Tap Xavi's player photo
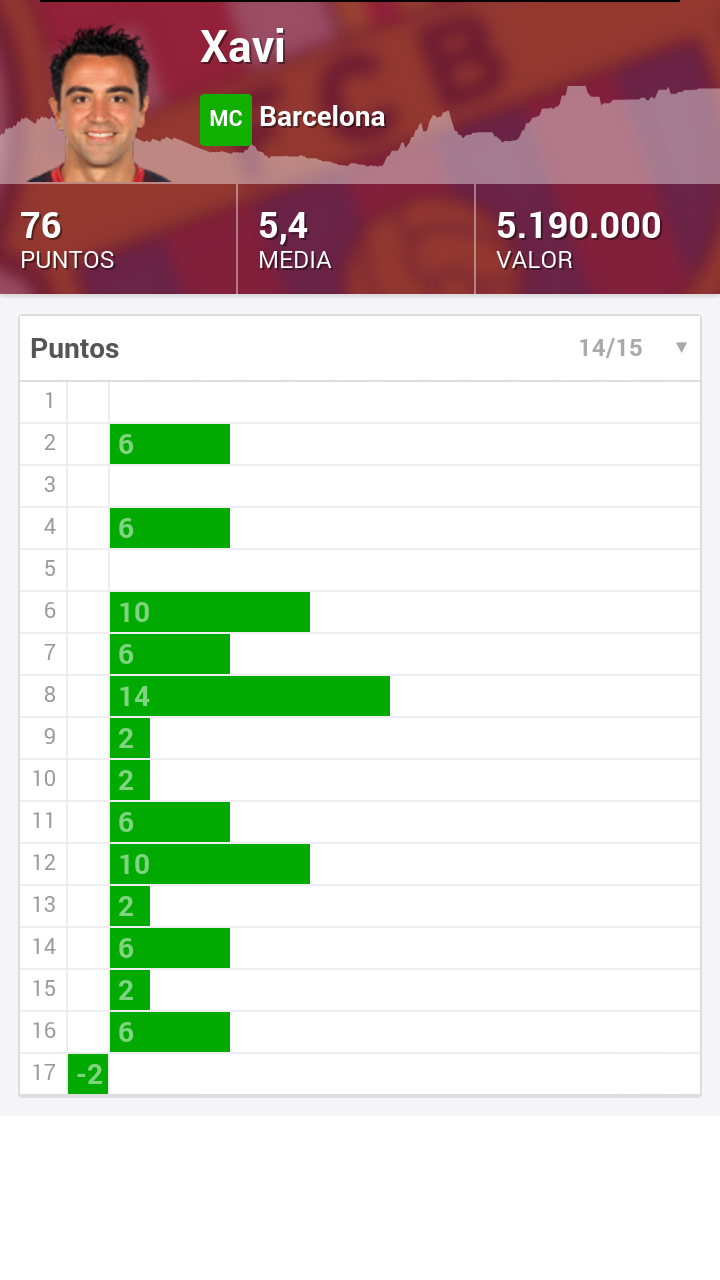This screenshot has height=1280, width=720. pos(100,105)
